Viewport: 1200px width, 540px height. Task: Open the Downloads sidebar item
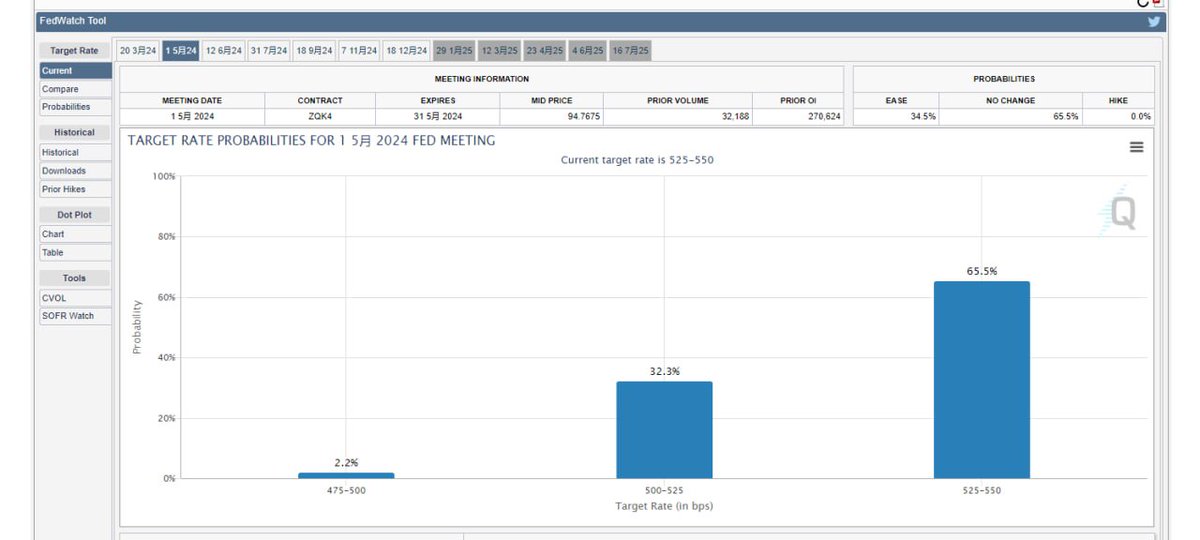tap(75, 171)
